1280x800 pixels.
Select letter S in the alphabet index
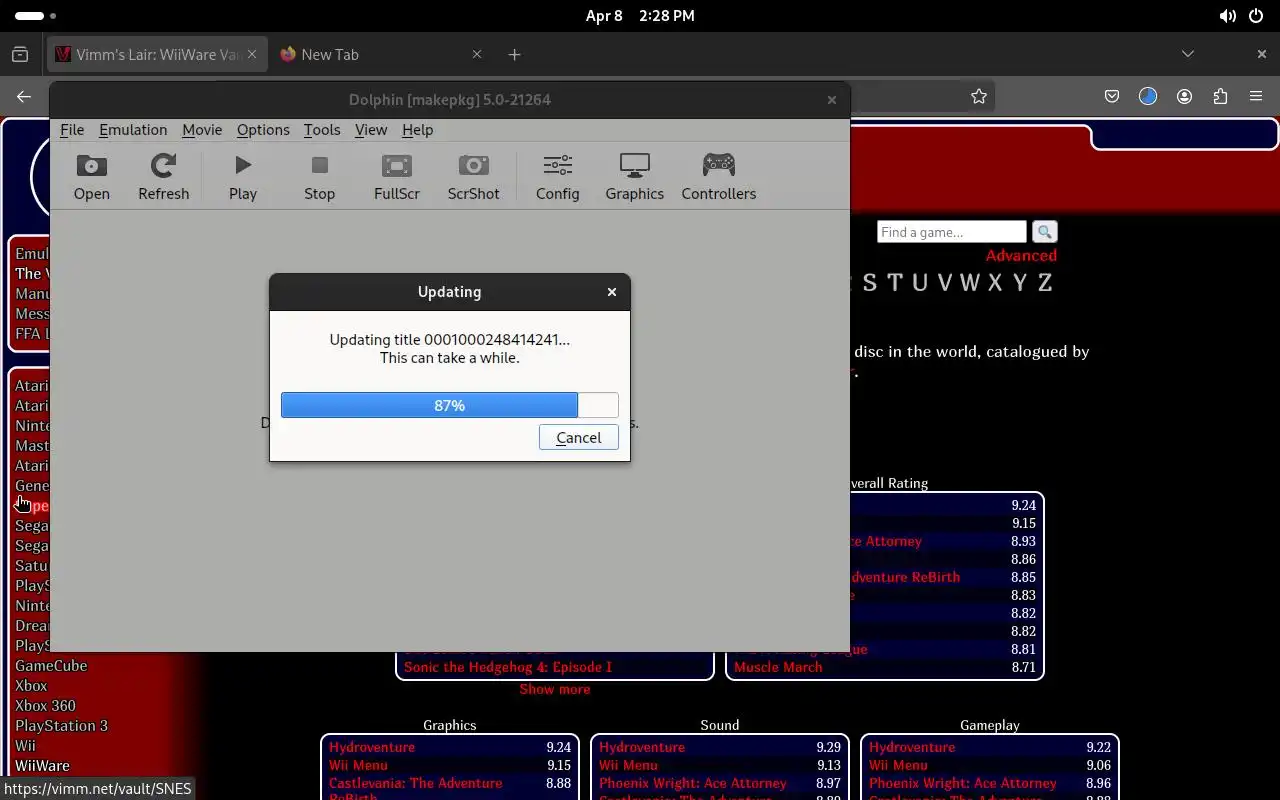click(870, 283)
